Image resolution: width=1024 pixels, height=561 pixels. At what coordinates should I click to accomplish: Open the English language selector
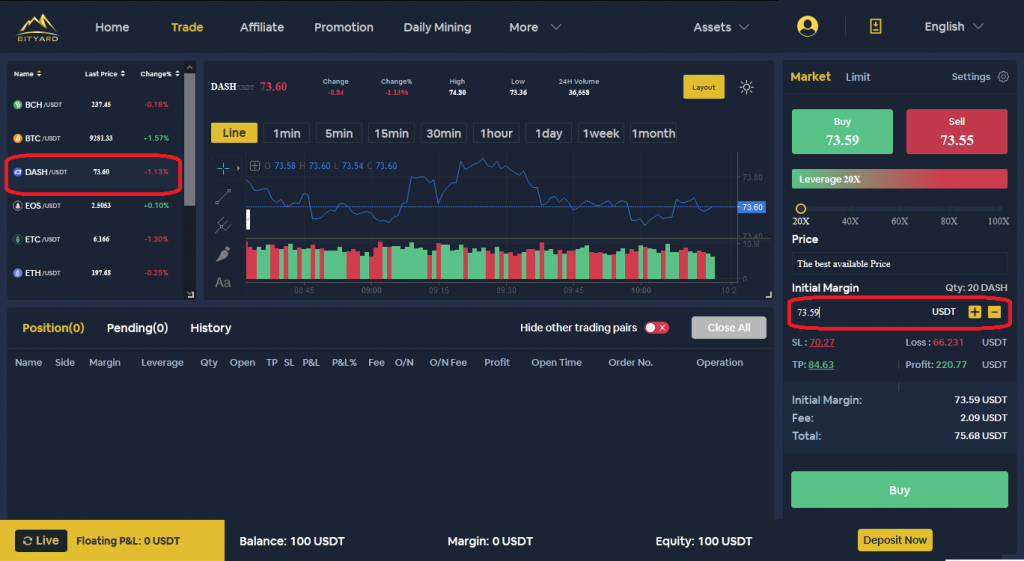click(x=953, y=27)
